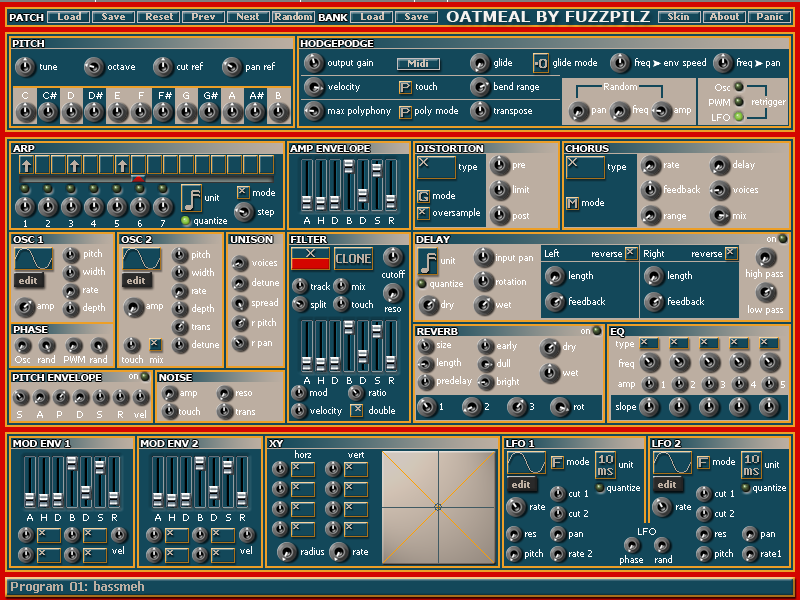Open the Distortion type selector
The image size is (800, 600).
pos(436,167)
